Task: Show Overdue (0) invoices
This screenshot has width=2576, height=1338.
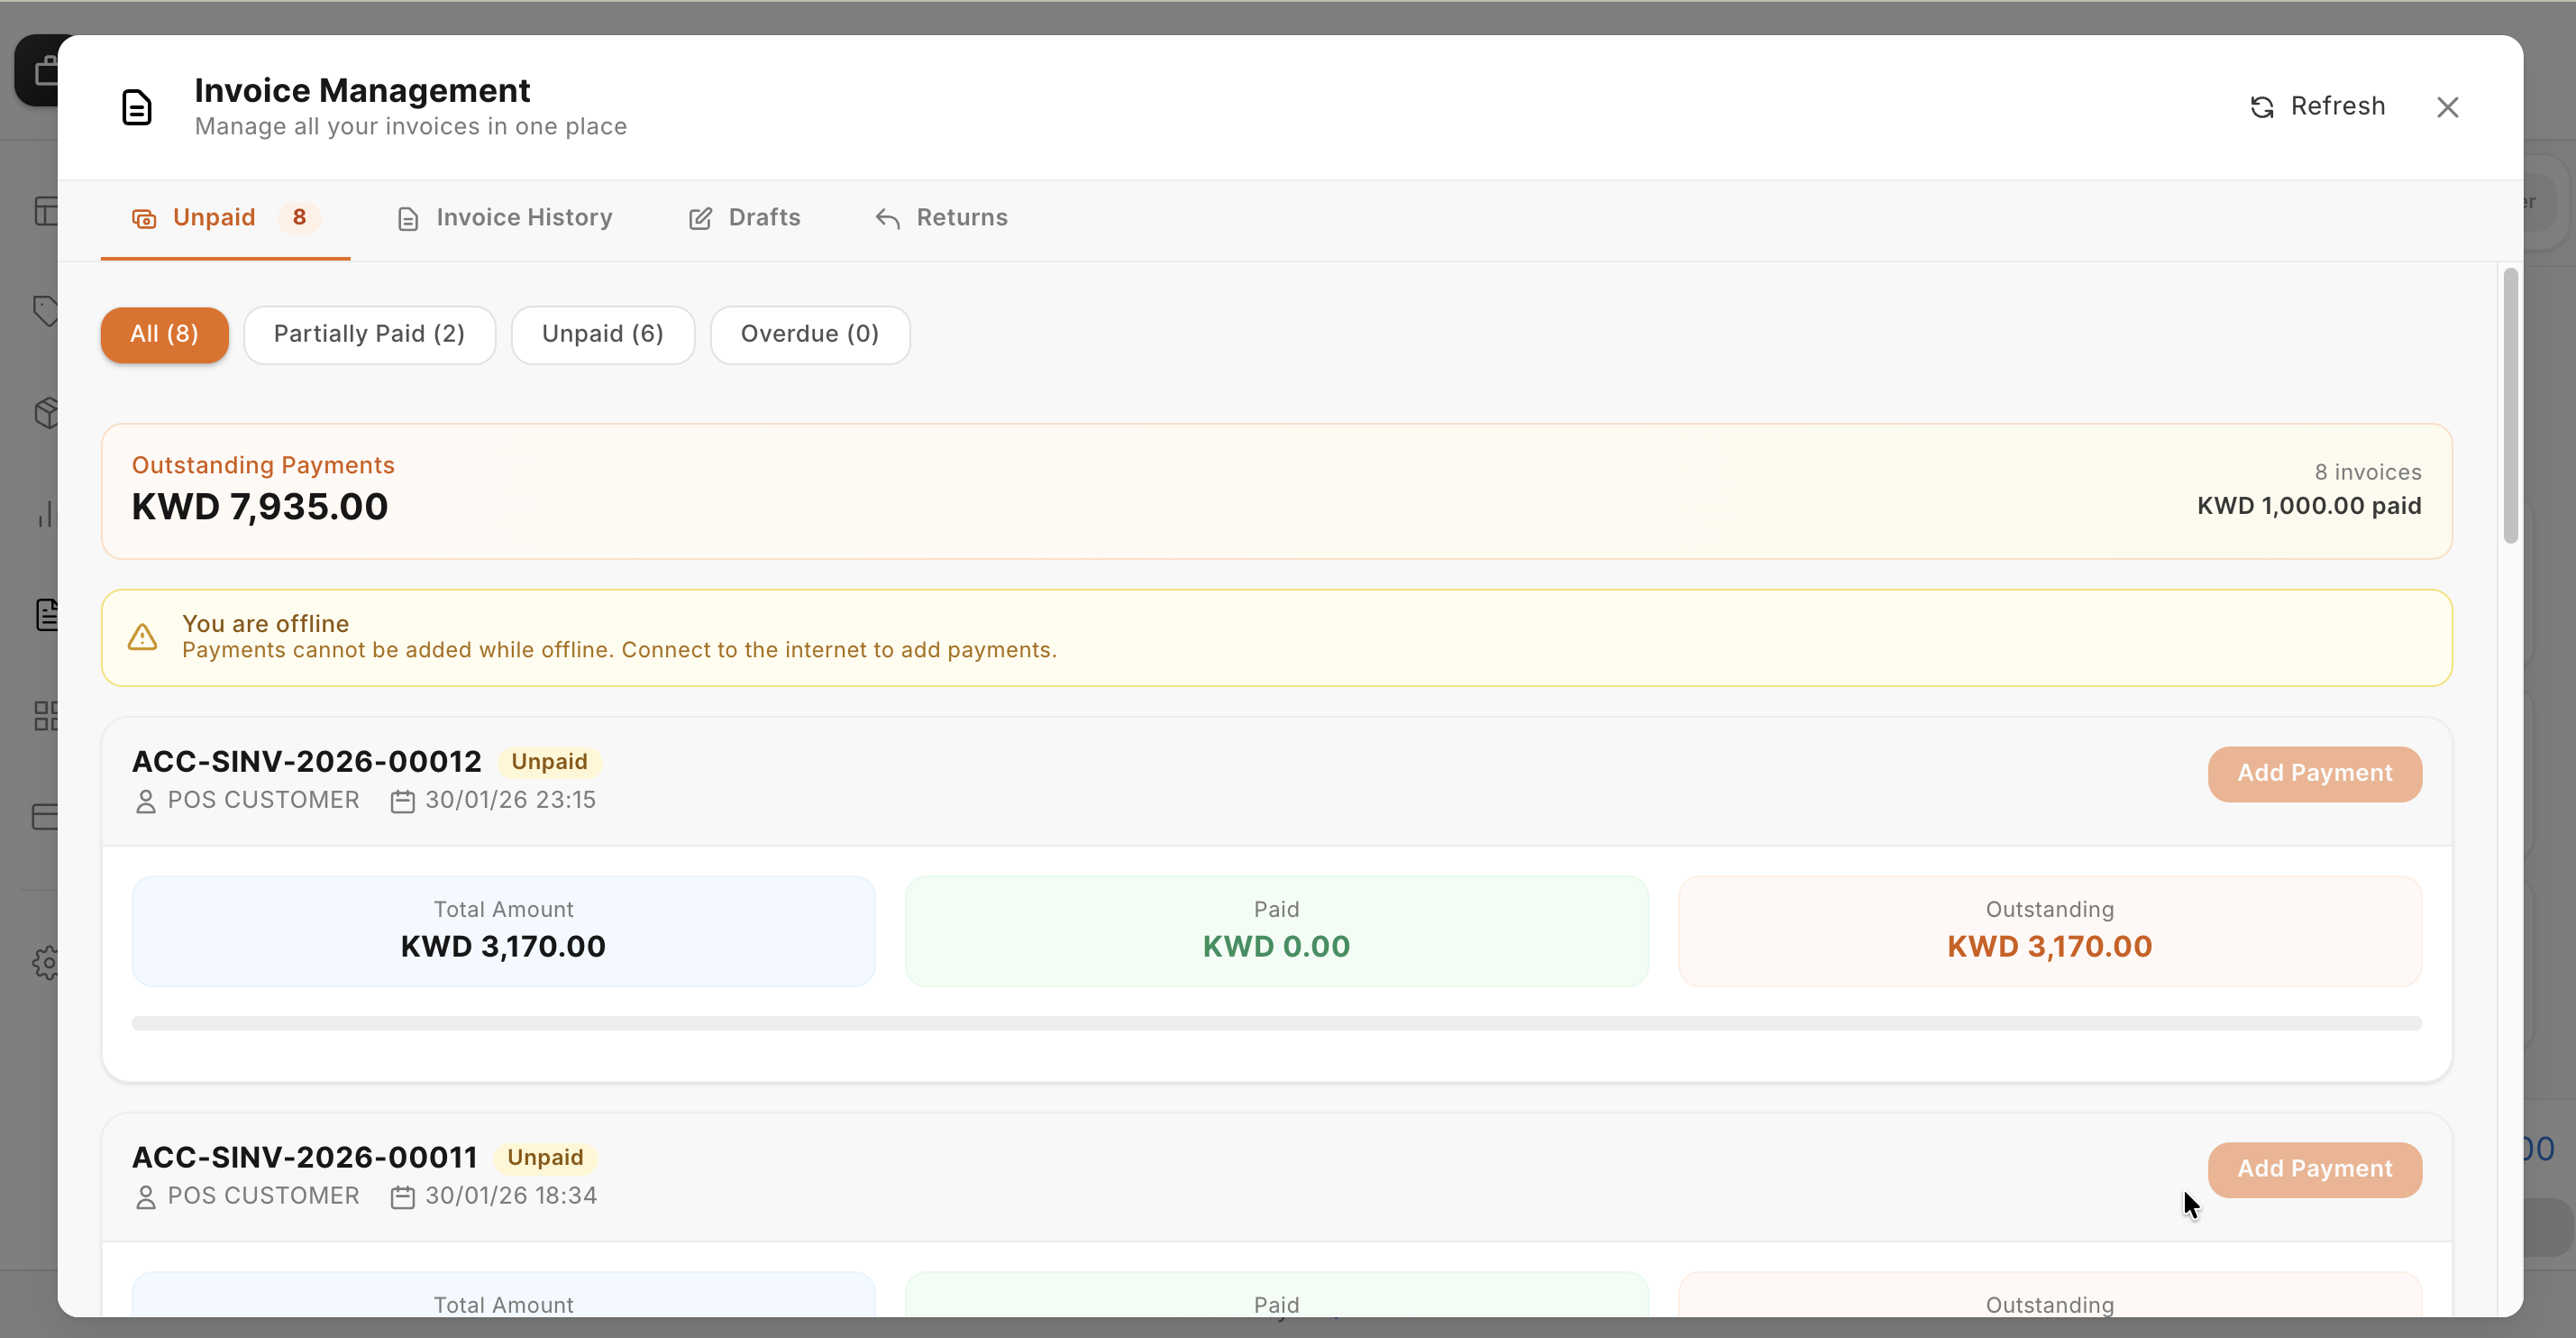Action: tap(810, 334)
